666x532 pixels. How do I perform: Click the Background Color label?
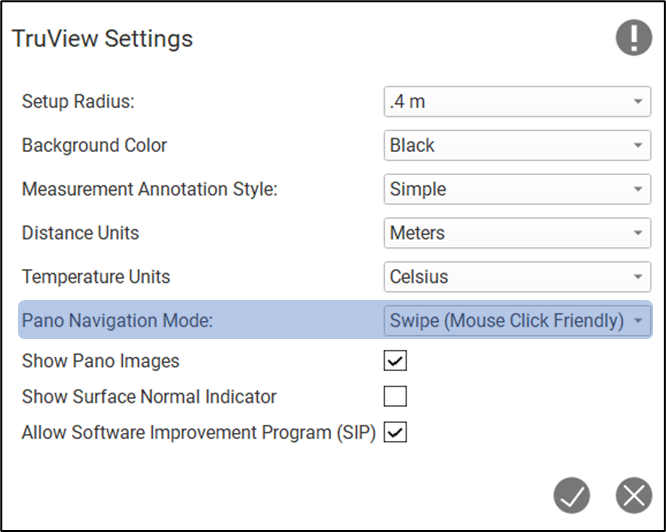point(94,145)
